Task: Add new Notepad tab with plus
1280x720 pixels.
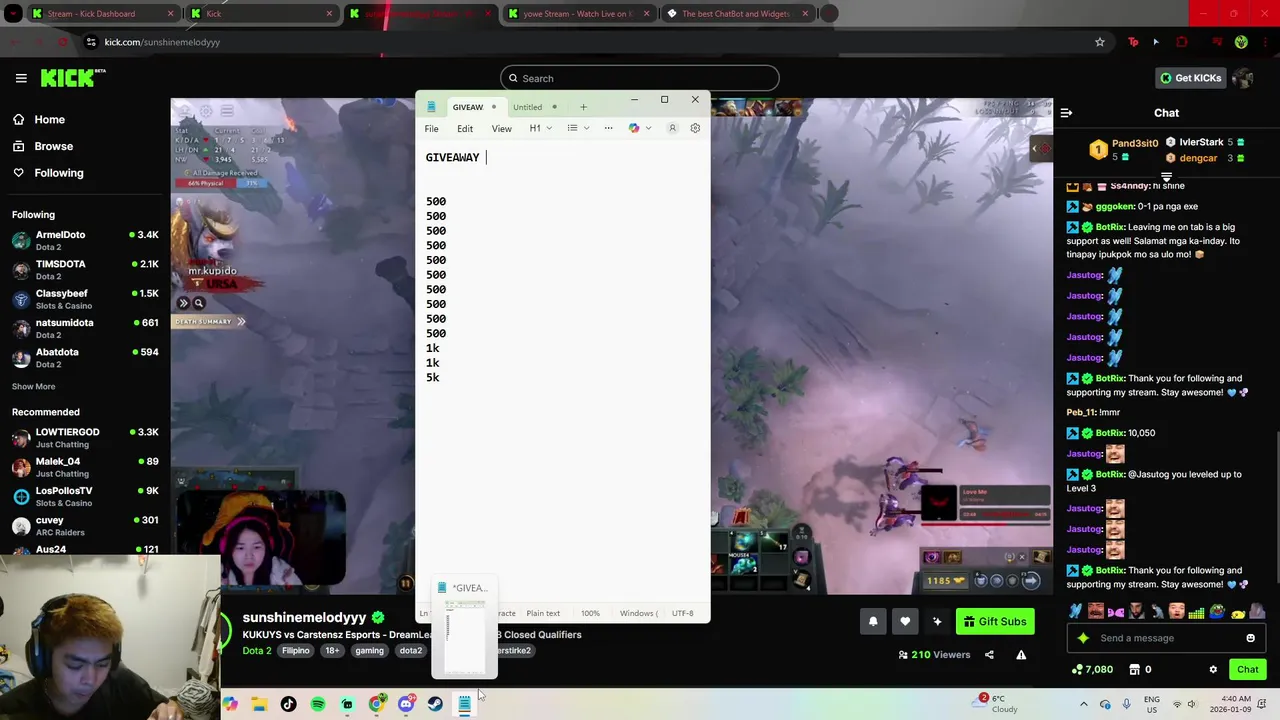Action: (583, 107)
